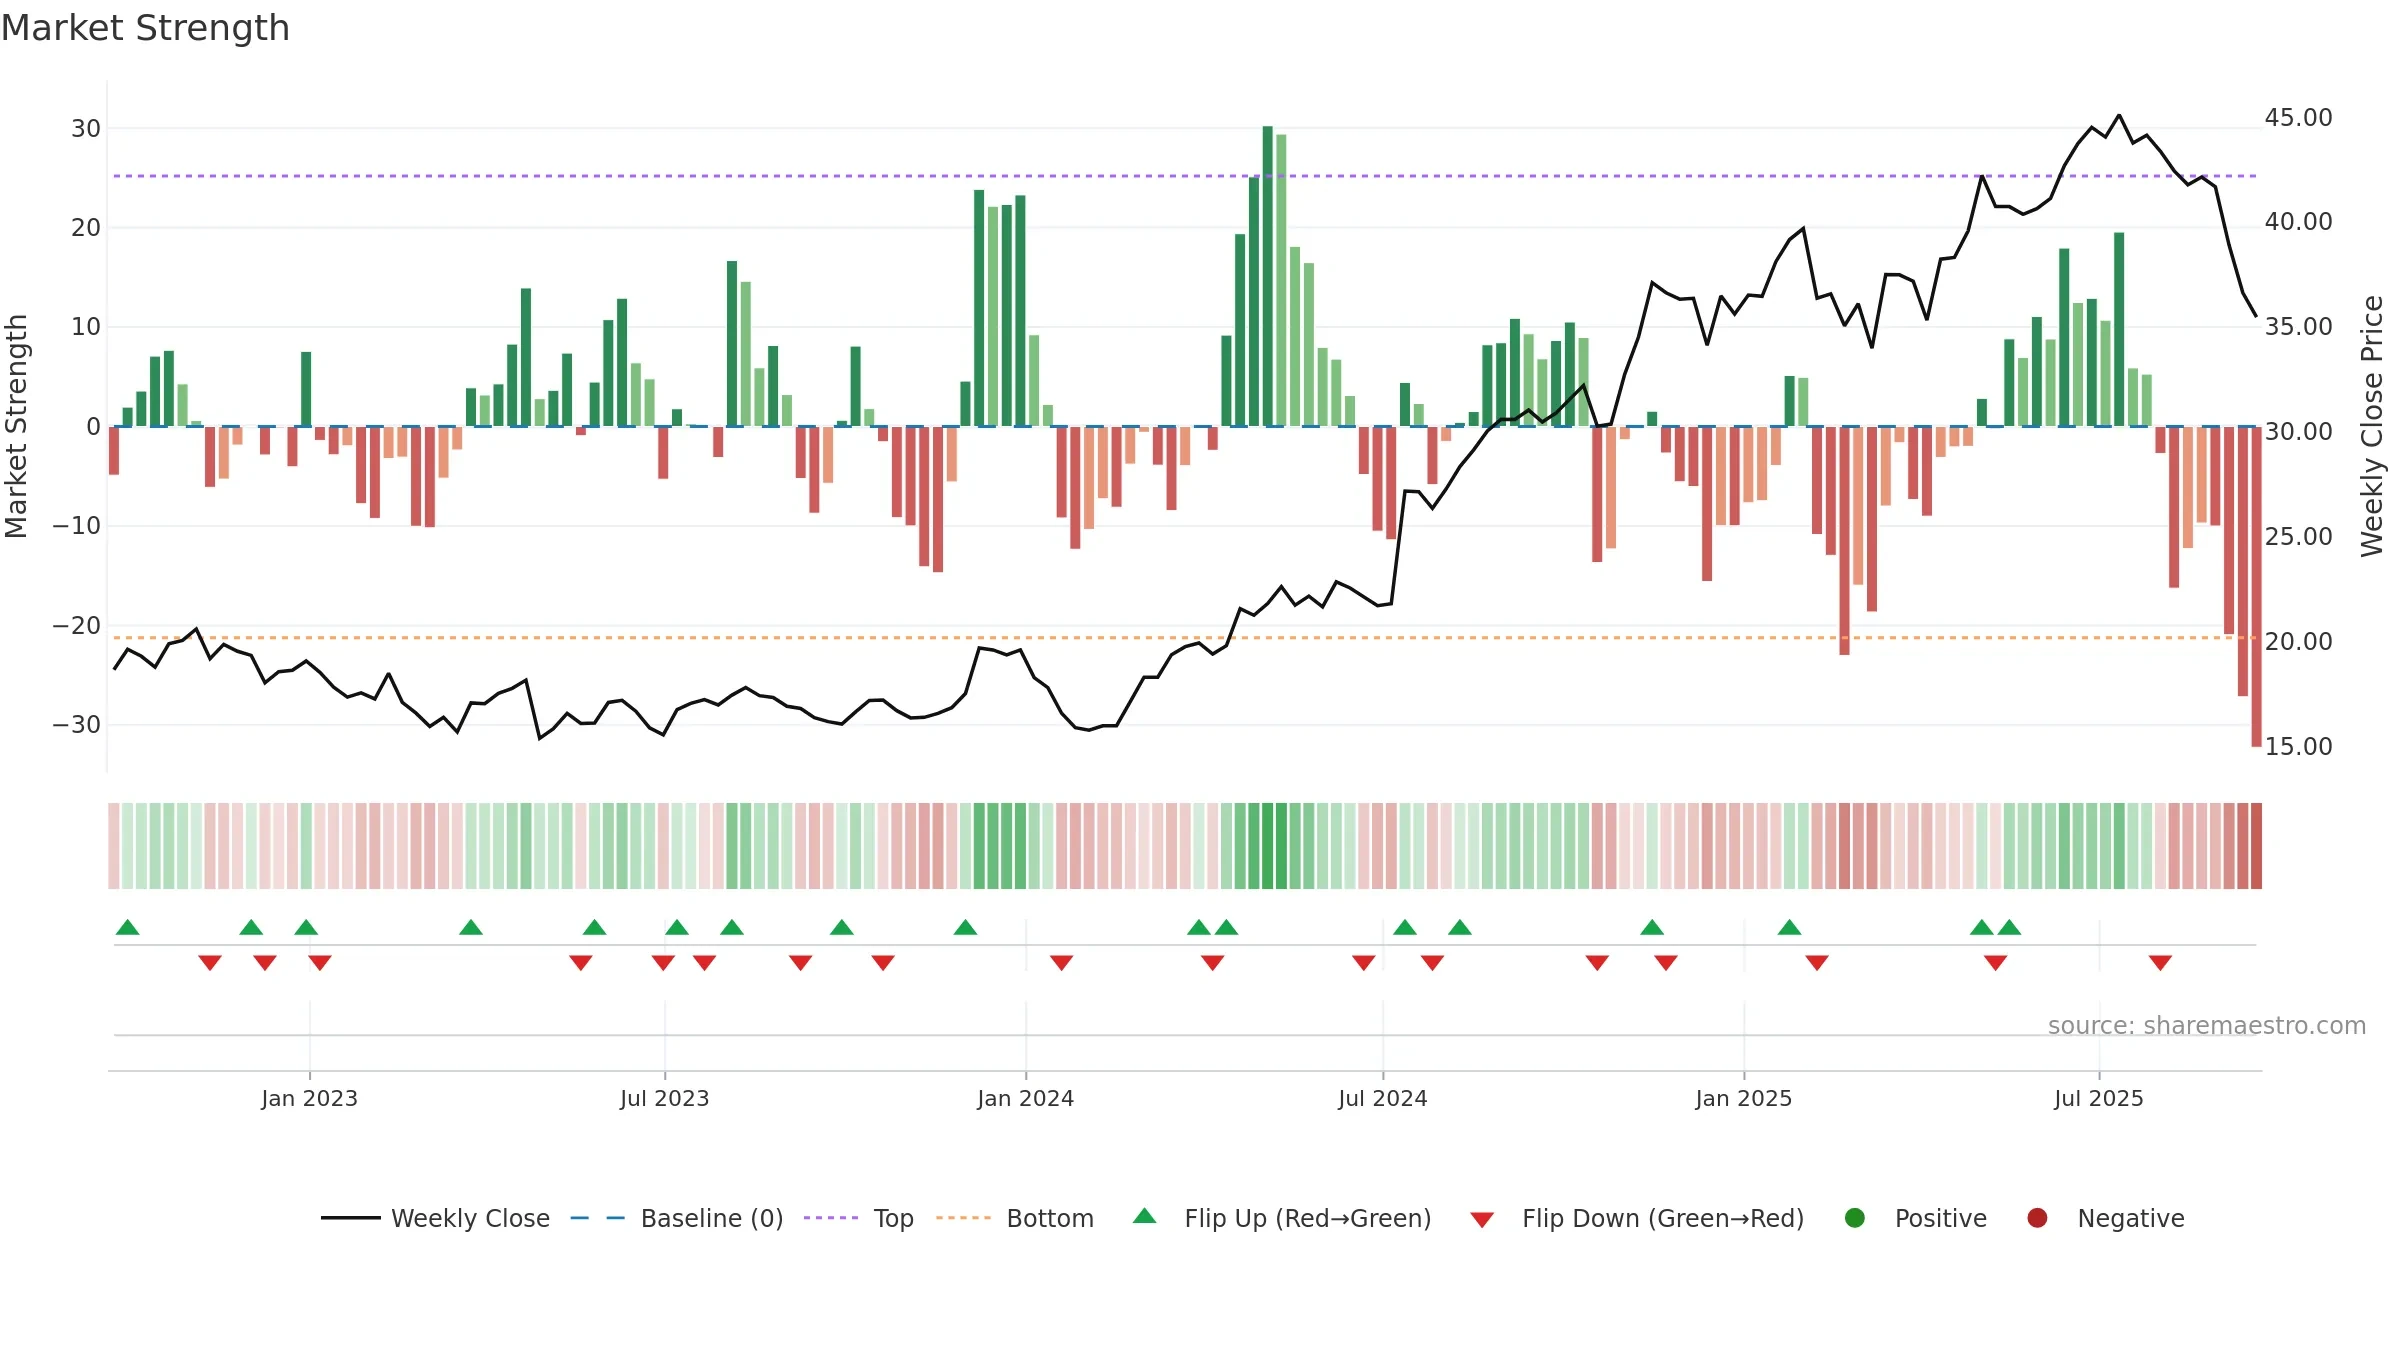Image resolution: width=2400 pixels, height=1350 pixels.
Task: Click the 30.00 price tick label
Action: pos(2298,431)
